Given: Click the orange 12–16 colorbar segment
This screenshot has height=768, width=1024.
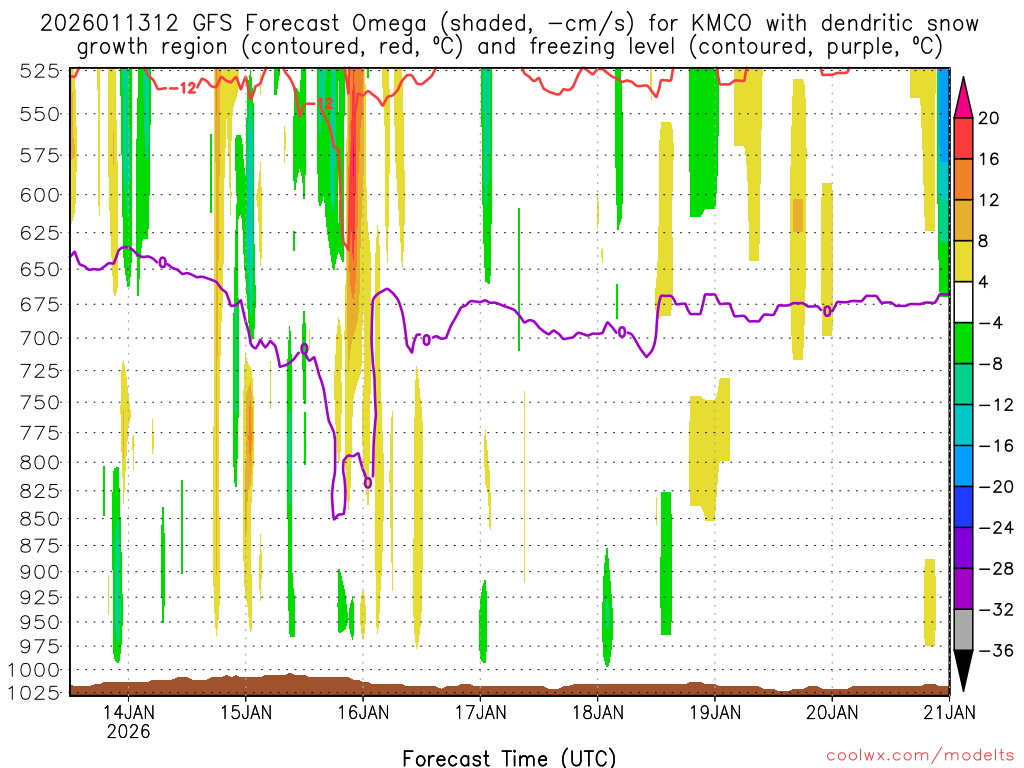Looking at the screenshot, I should click(963, 180).
